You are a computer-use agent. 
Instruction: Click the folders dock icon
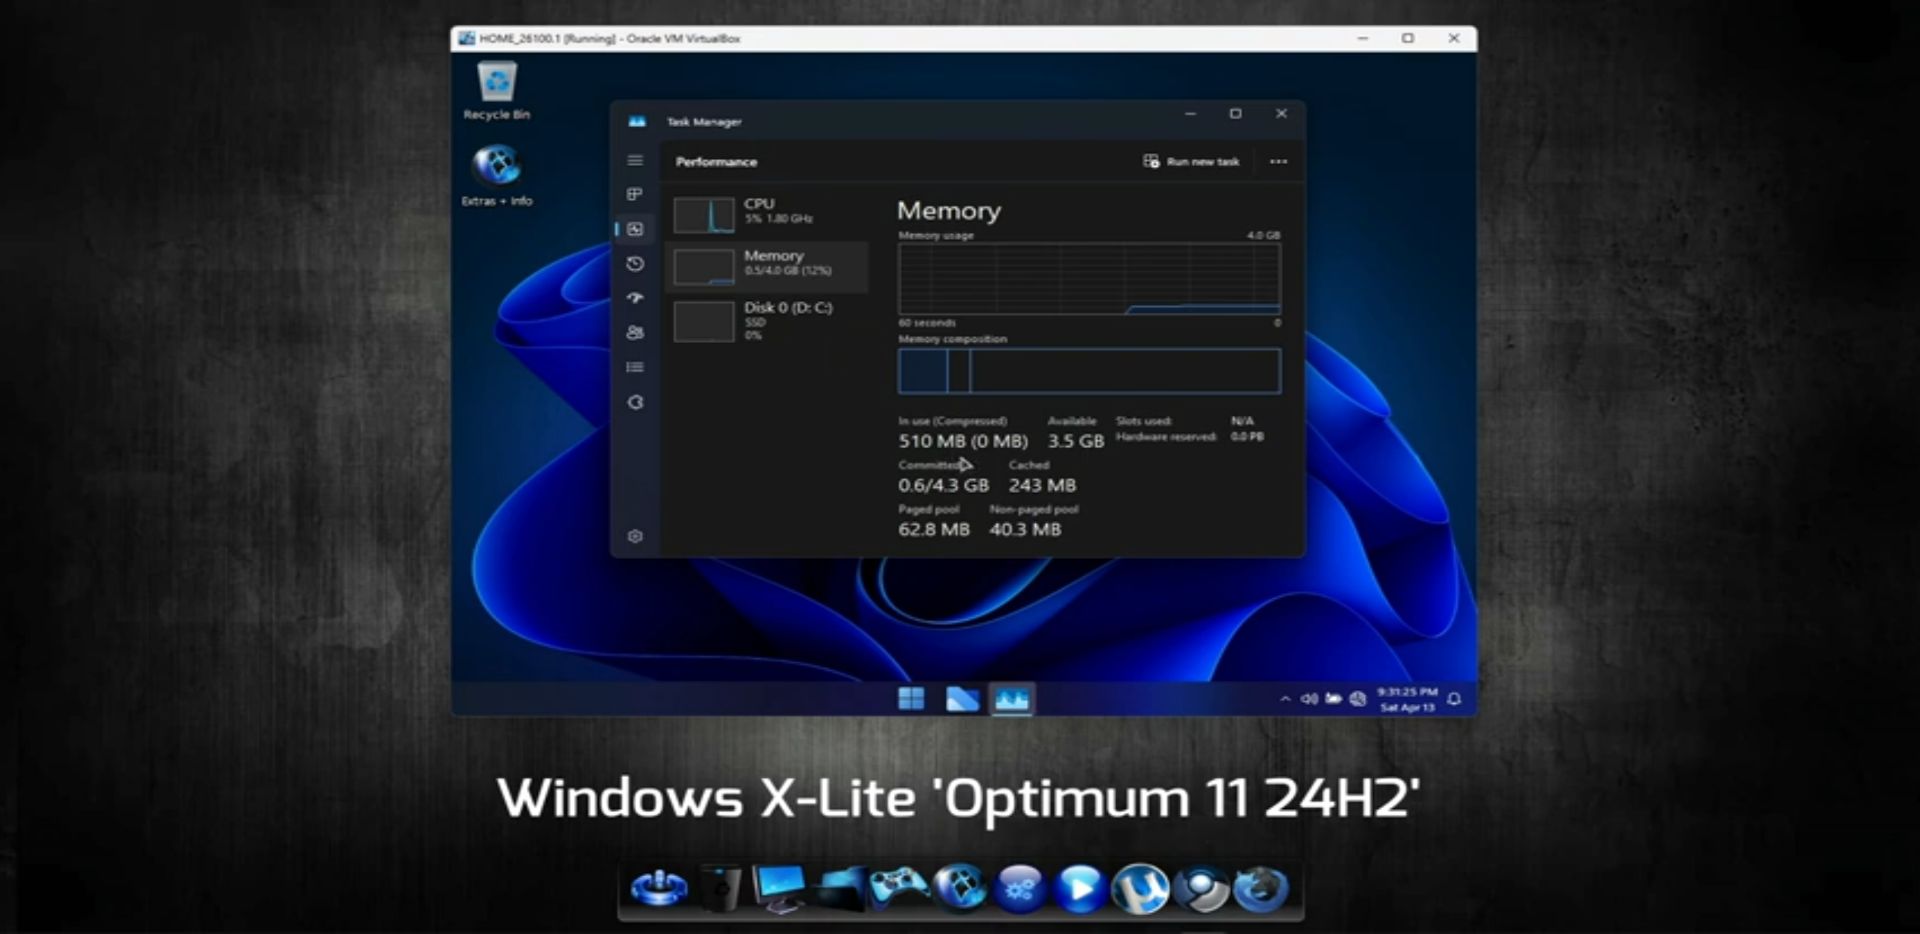(x=839, y=888)
